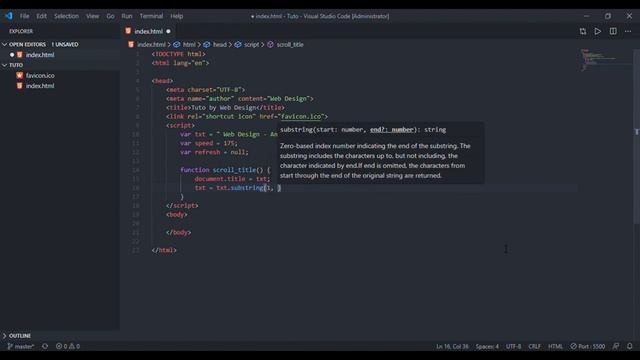Open the Help menu
640x360 pixels.
click(176, 16)
